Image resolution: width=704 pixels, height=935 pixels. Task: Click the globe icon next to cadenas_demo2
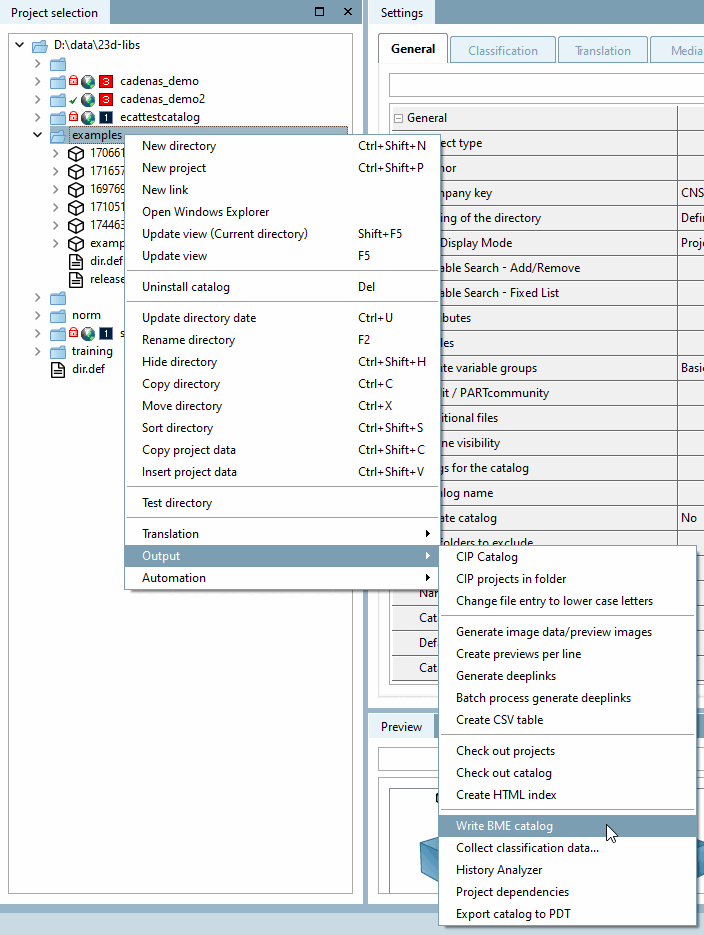point(88,100)
